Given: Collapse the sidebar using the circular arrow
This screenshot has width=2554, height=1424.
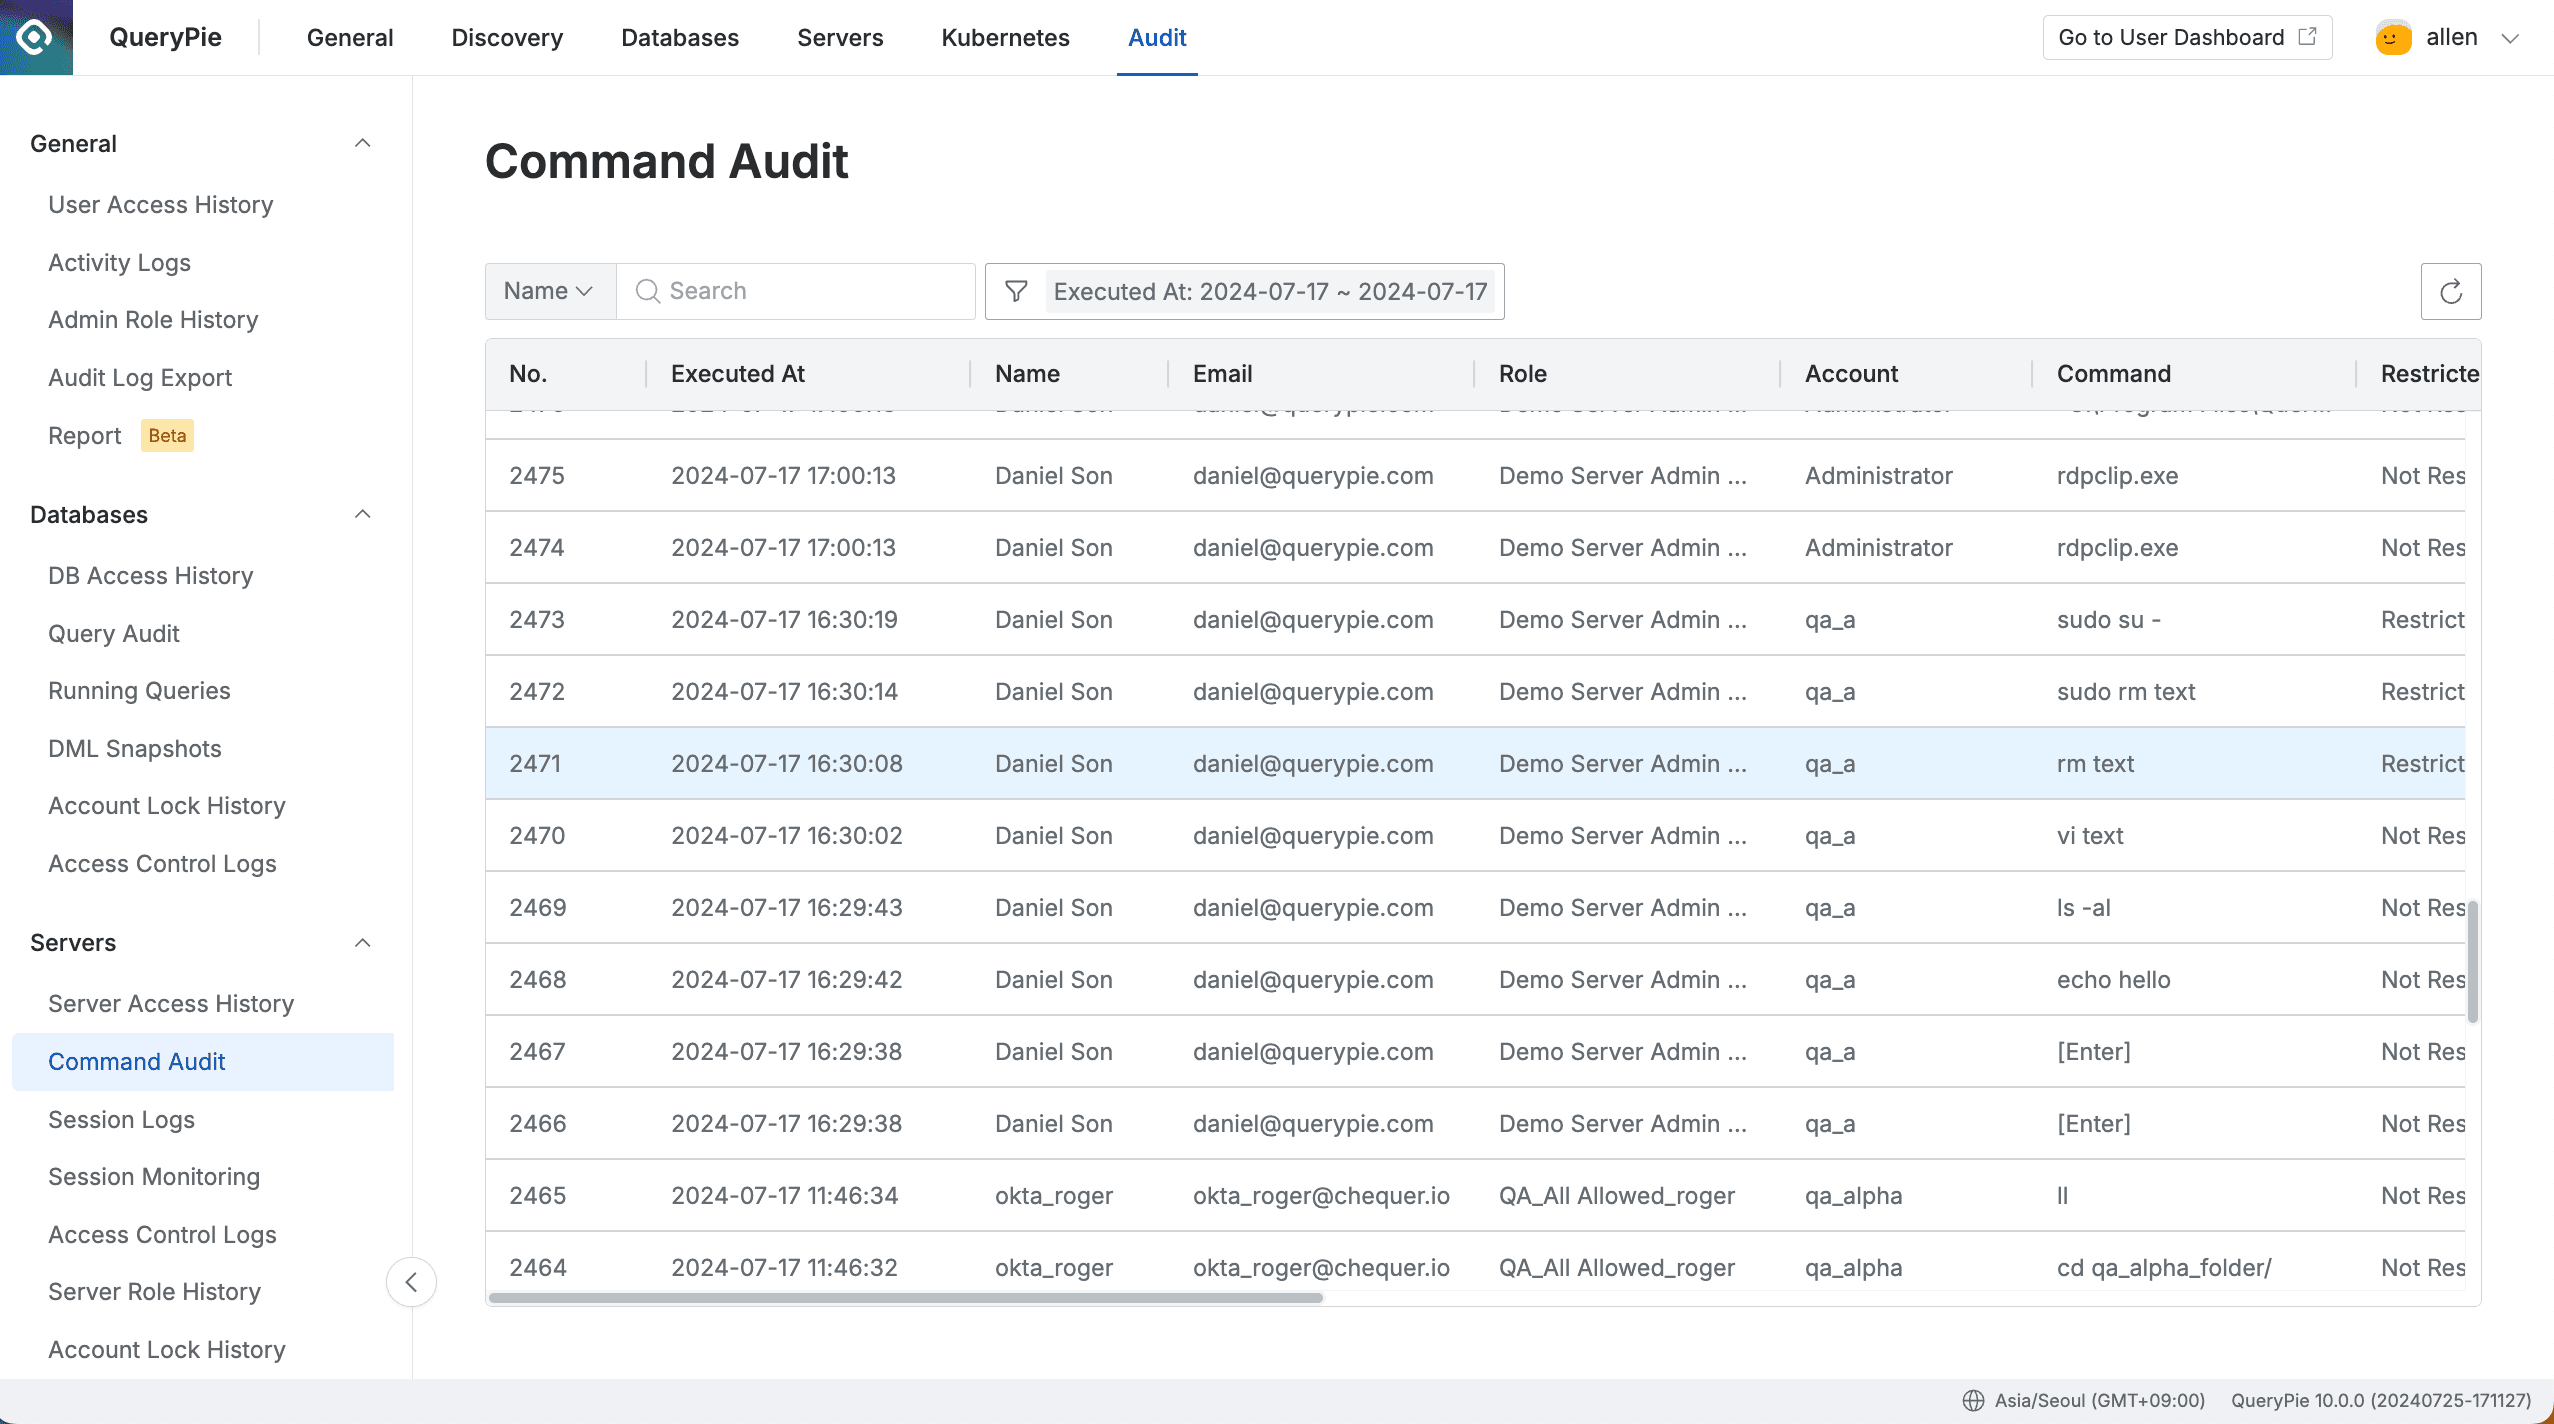Looking at the screenshot, I should pos(411,1281).
